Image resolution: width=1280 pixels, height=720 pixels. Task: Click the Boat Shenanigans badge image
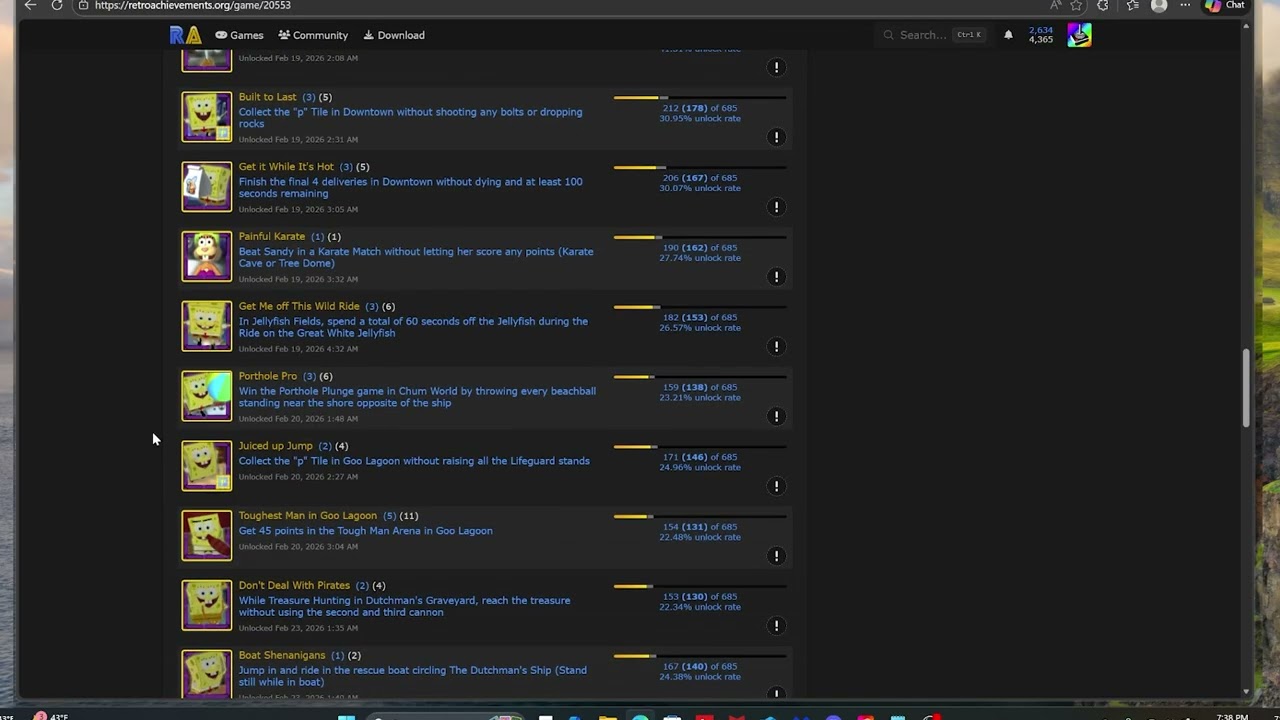coord(206,675)
